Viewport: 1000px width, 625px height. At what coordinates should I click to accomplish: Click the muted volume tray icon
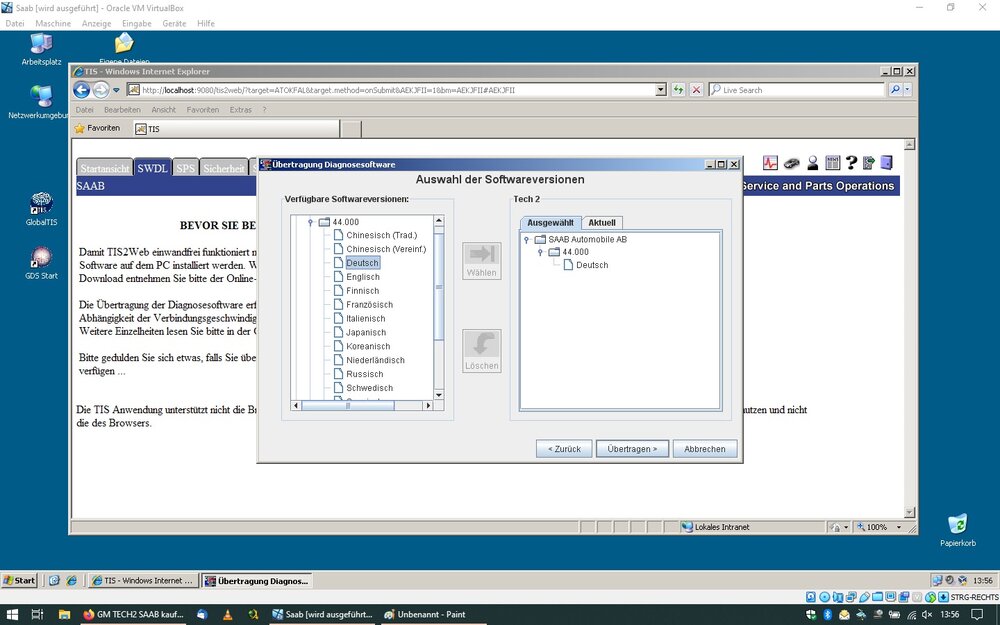(927, 615)
